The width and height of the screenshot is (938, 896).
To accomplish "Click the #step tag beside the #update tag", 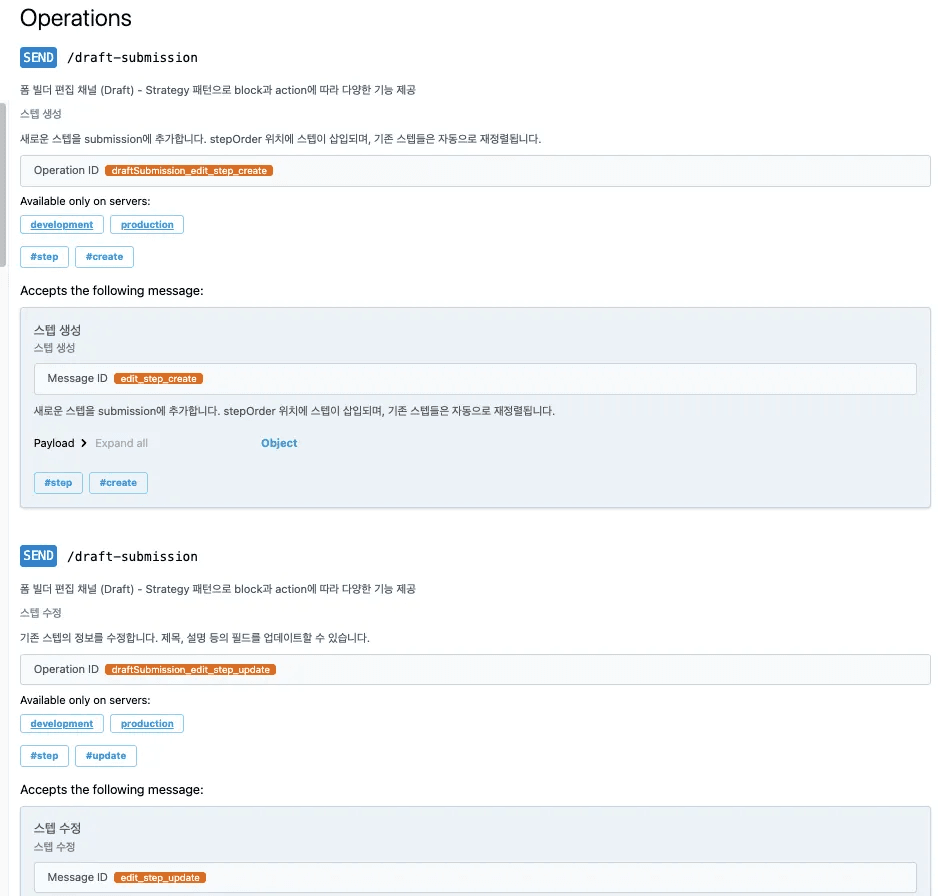I will pos(44,755).
